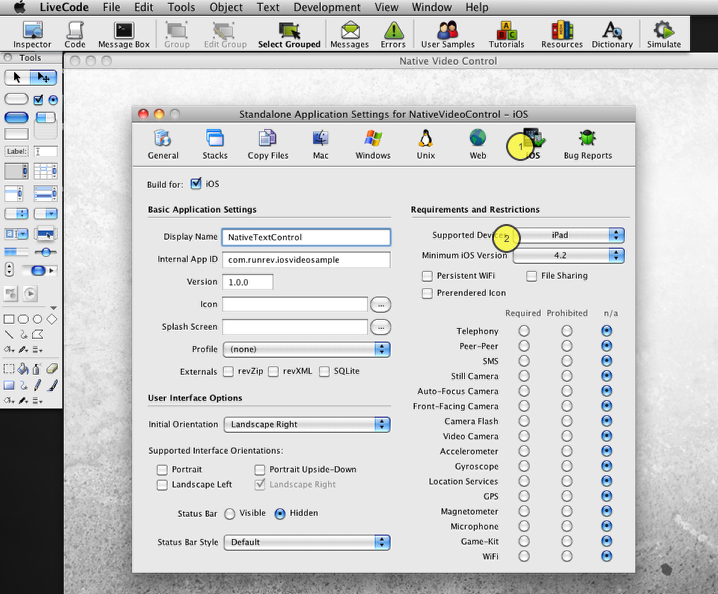
Task: Browse for an Icon file
Action: pyautogui.click(x=381, y=305)
